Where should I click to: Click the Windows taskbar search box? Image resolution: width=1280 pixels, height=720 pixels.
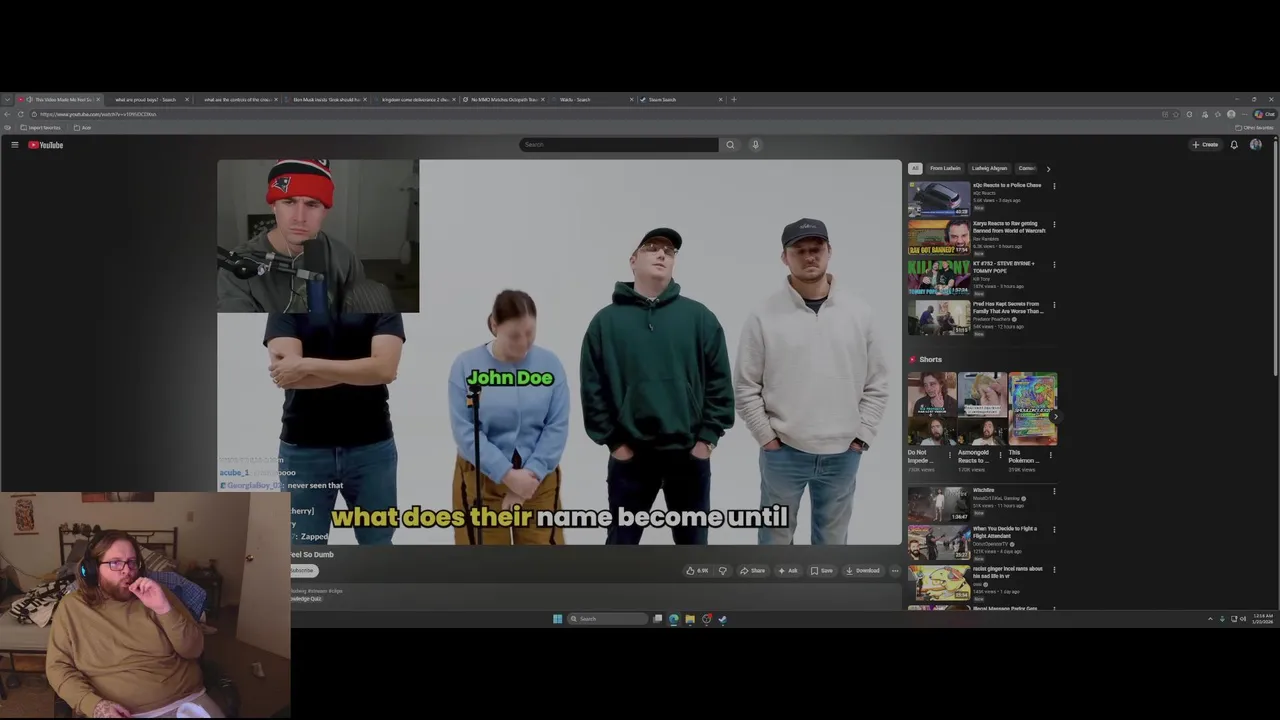(x=607, y=619)
